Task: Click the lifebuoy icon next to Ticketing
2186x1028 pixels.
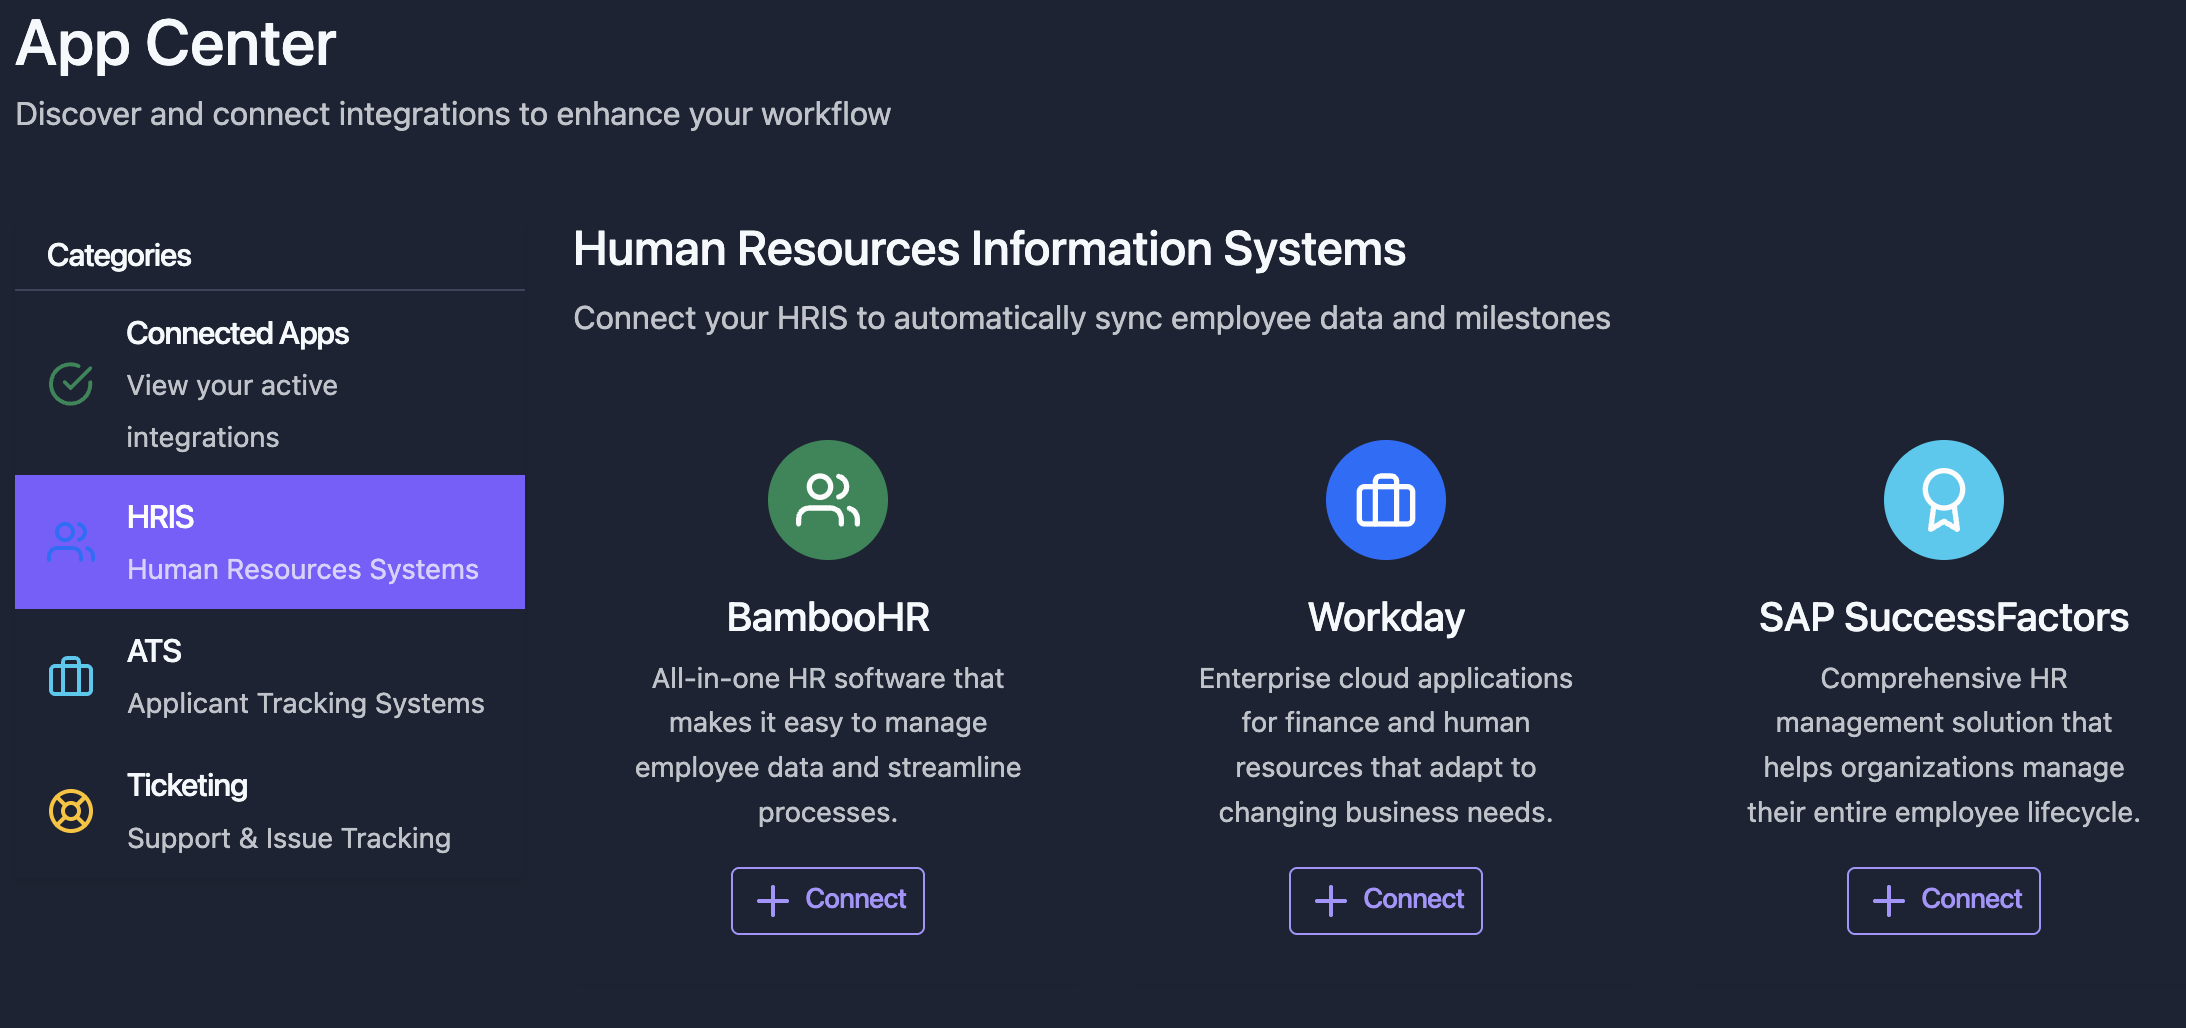Action: click(x=71, y=811)
